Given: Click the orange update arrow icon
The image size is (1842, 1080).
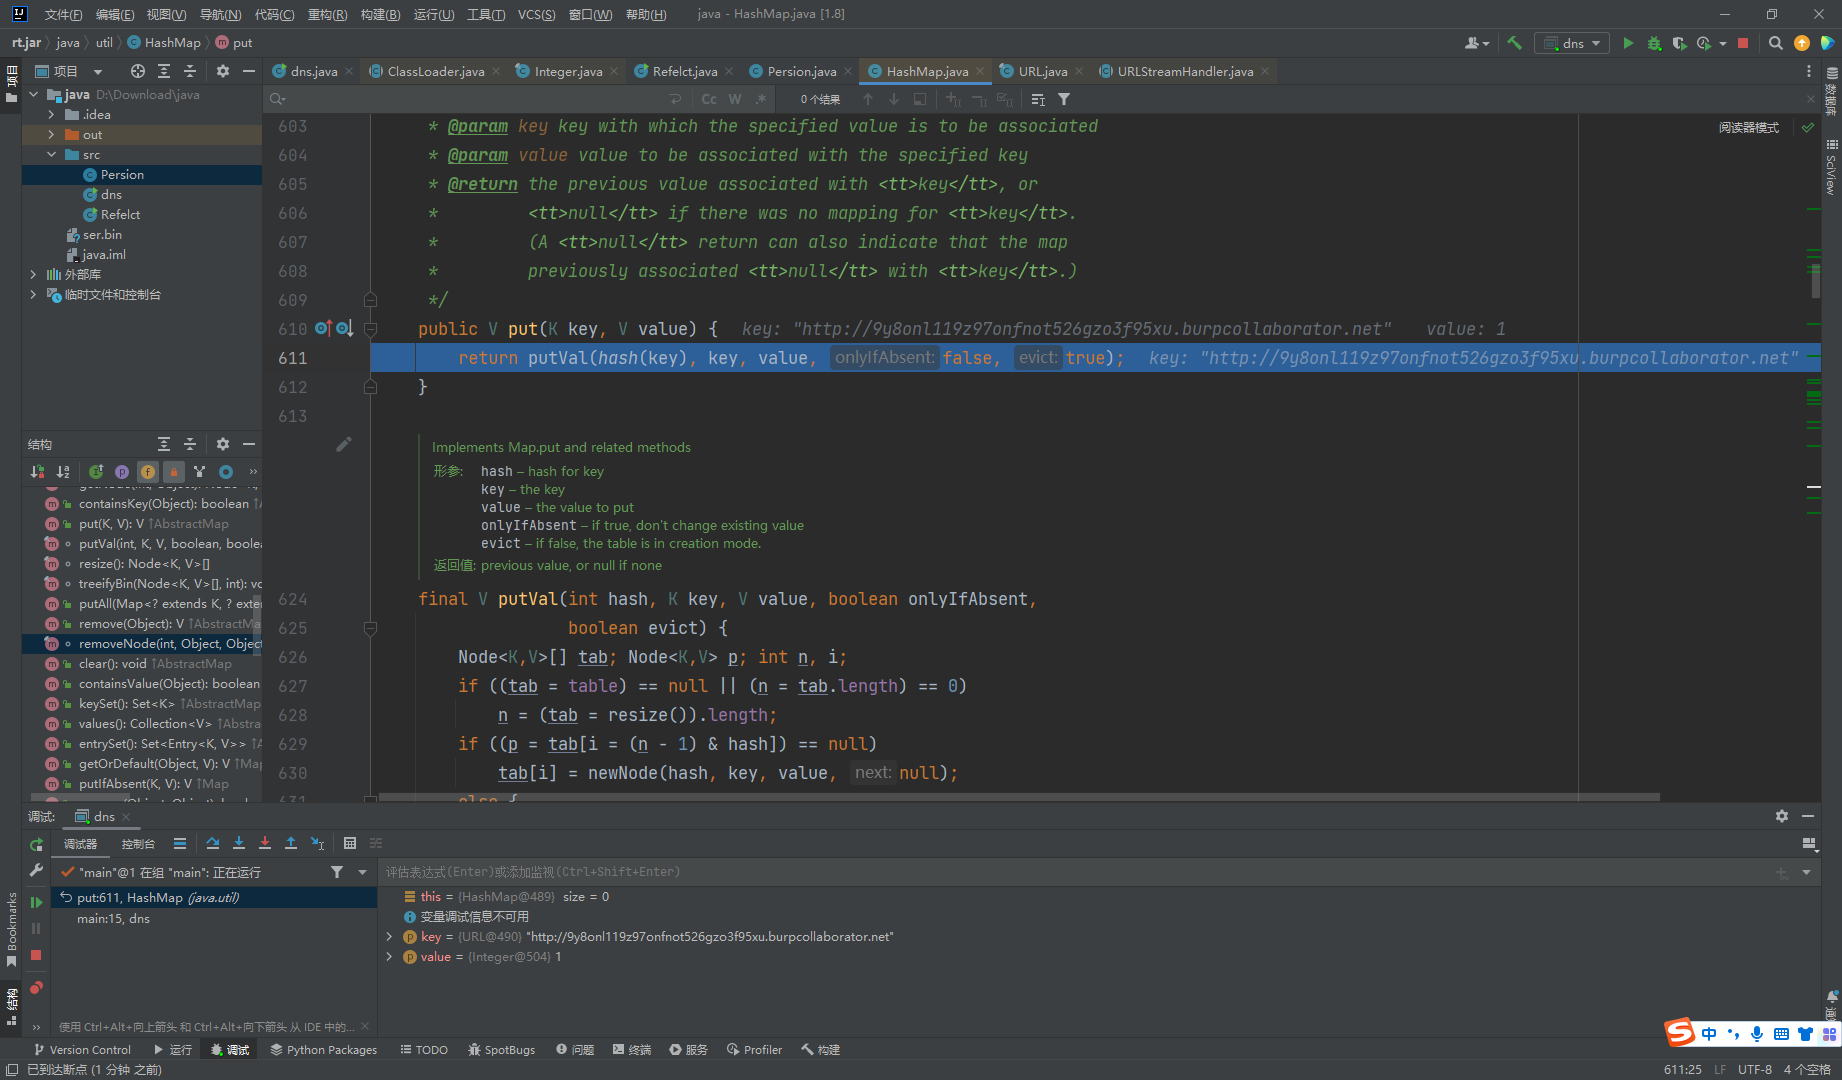Looking at the screenshot, I should (1801, 43).
